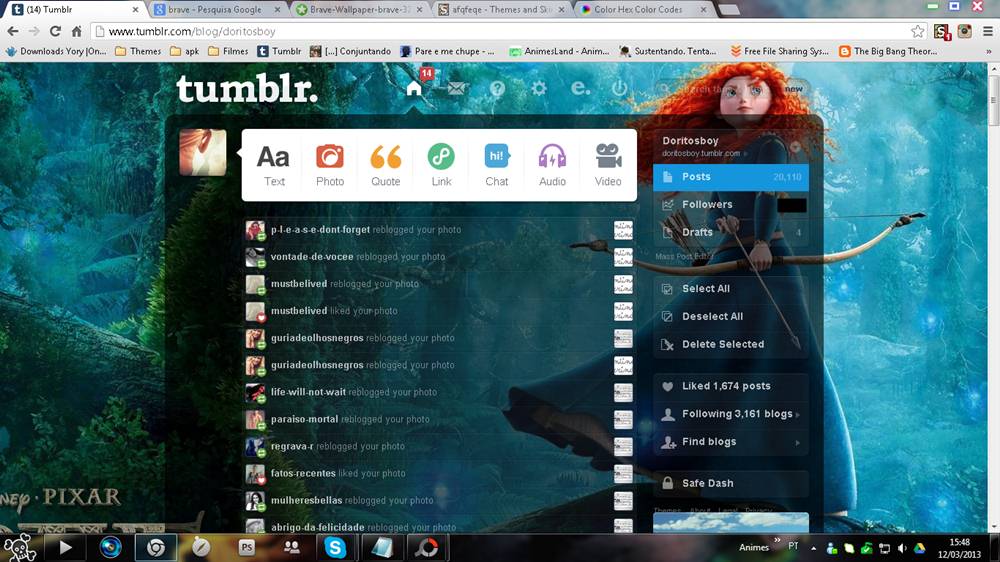The height and width of the screenshot is (562, 1000).
Task: Toggle the Safe Dash lock option
Action: 731,484
